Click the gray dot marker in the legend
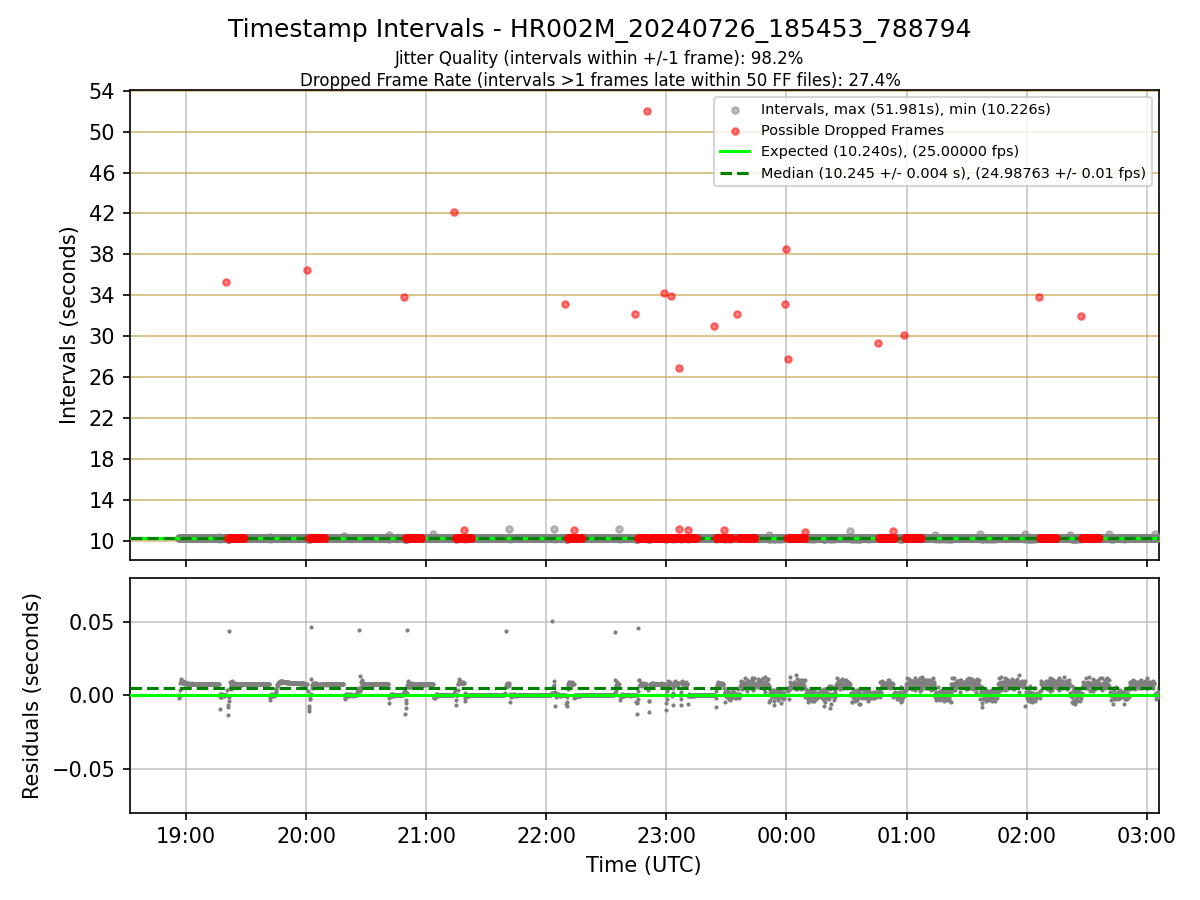Screen dimensions: 1200x900 (735, 110)
